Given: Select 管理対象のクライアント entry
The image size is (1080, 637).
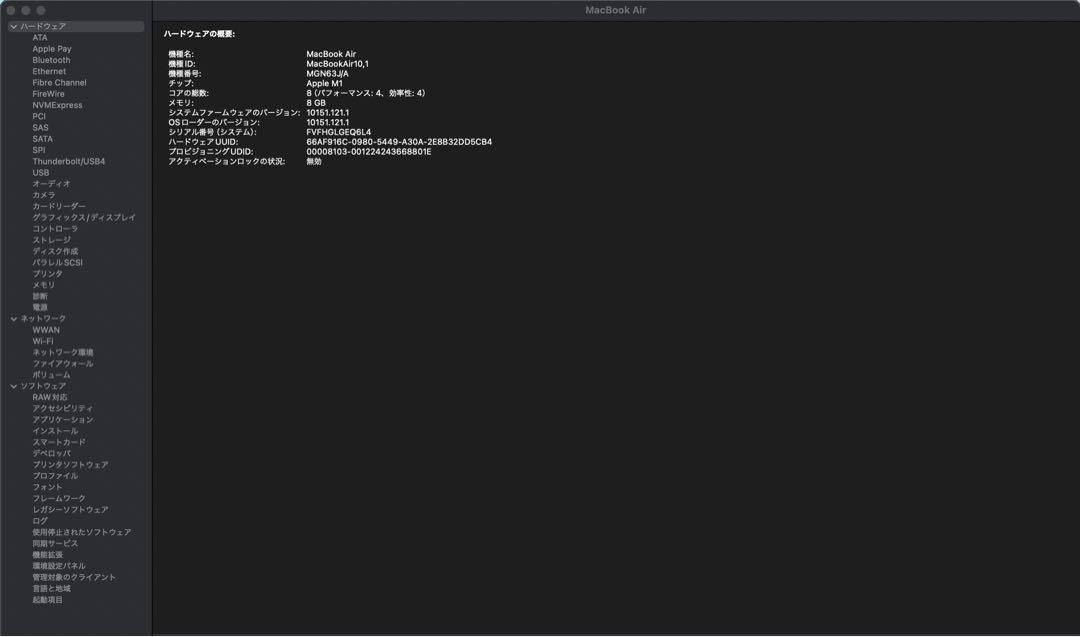Looking at the screenshot, I should 74,578.
